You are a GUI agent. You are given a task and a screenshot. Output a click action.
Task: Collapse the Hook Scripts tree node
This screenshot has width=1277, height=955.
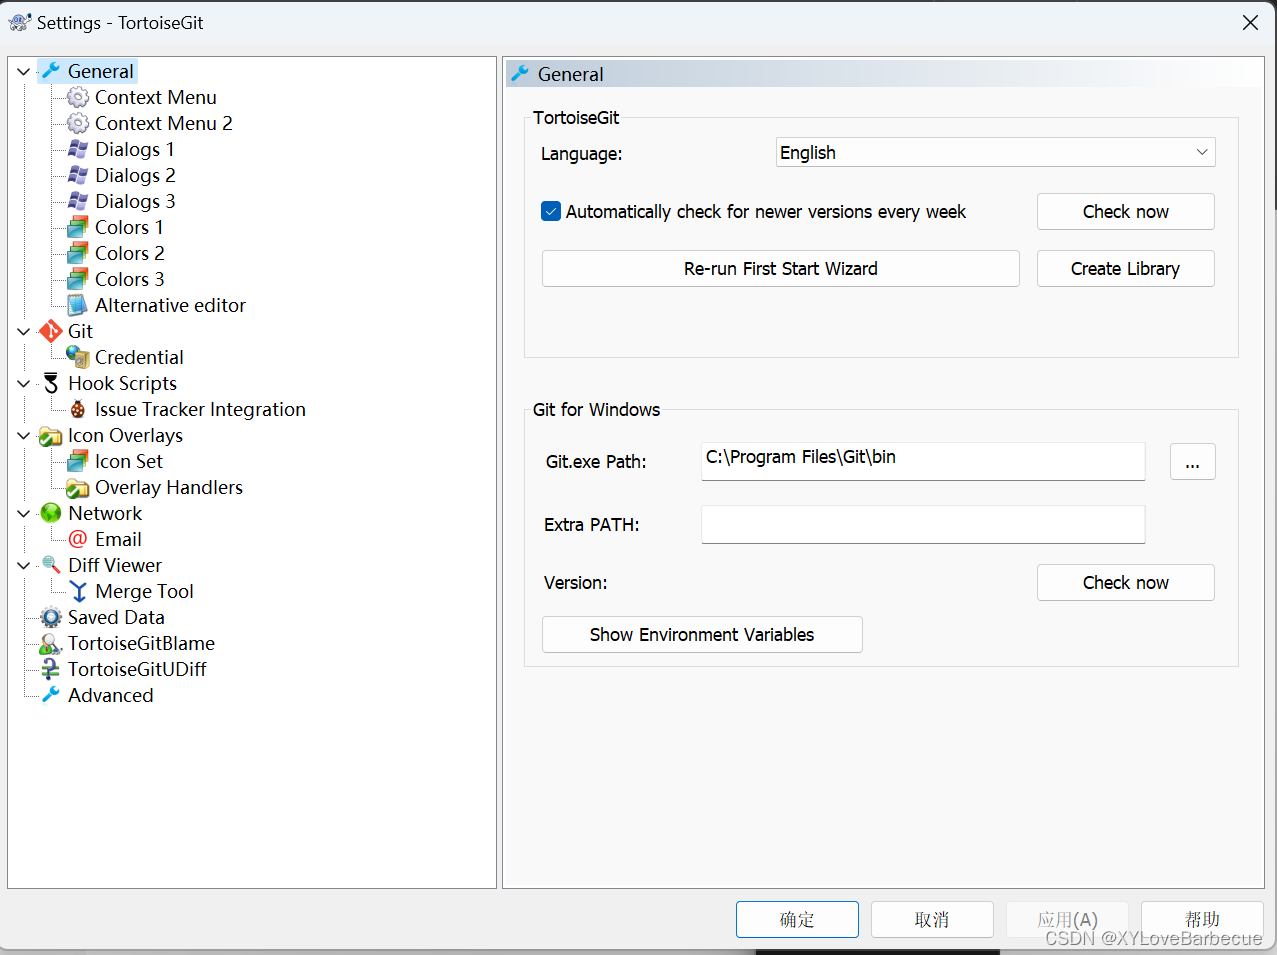tap(24, 384)
